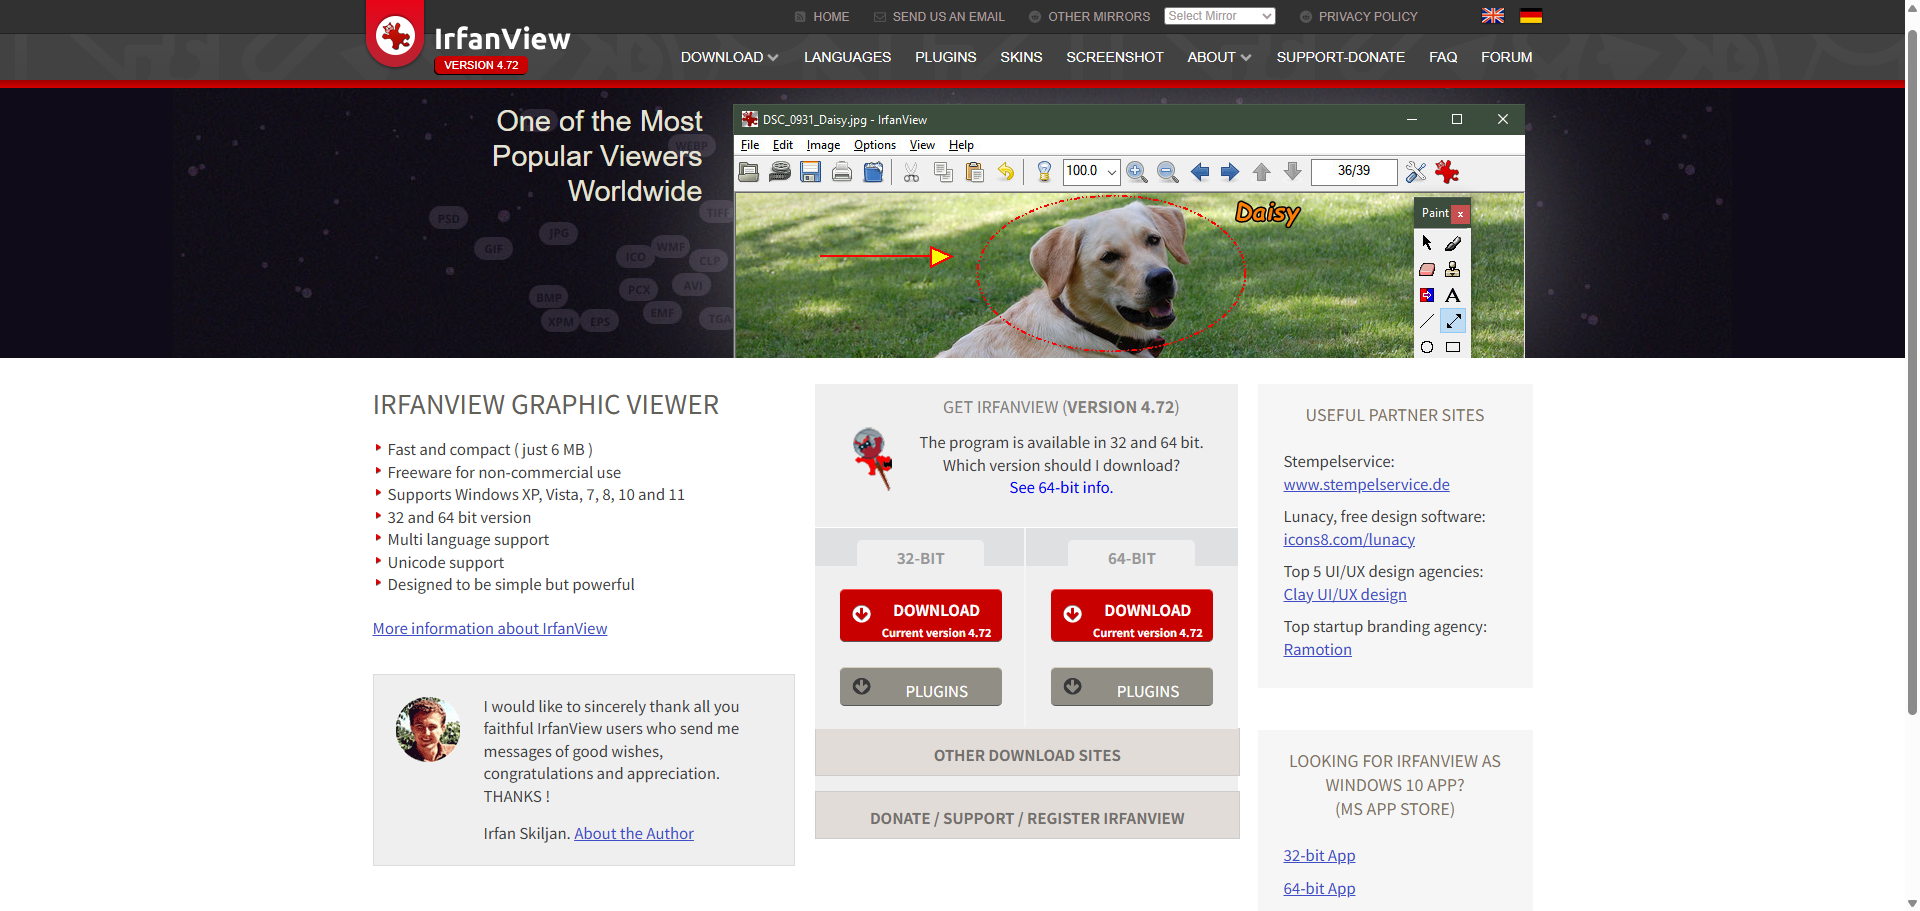
Task: Open the File menu in IrfanView window
Action: tap(750, 145)
